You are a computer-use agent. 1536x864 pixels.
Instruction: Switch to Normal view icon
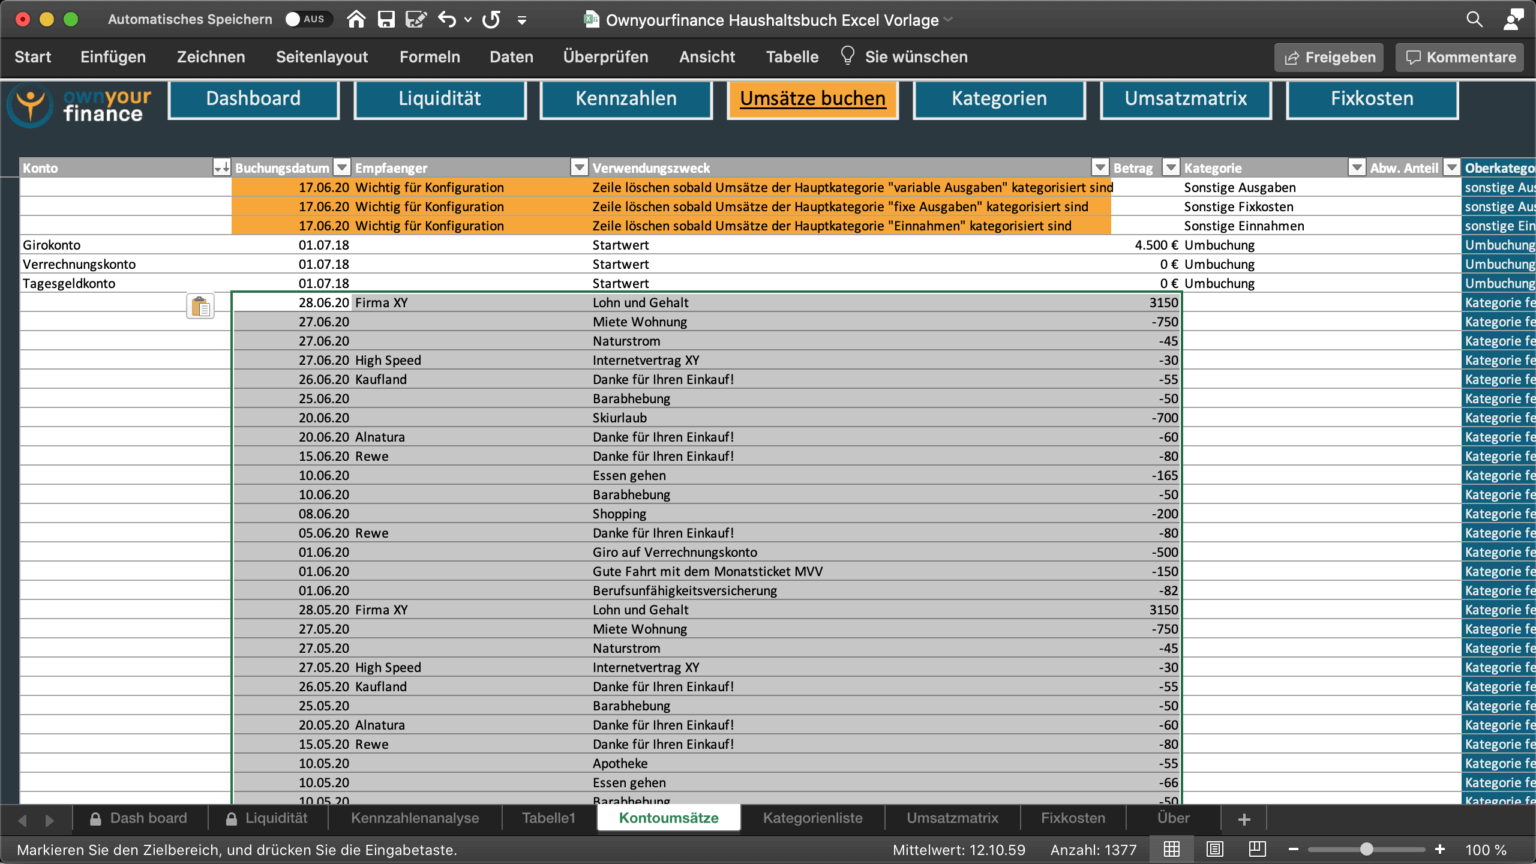pyautogui.click(x=1172, y=849)
